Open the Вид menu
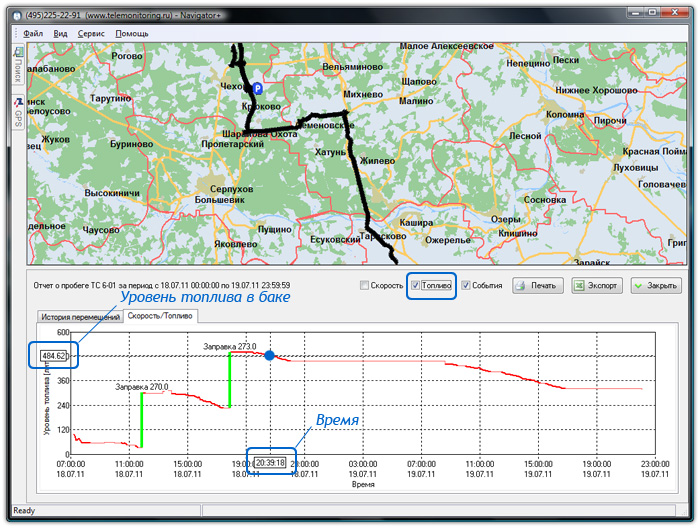This screenshot has height=528, width=700. click(61, 33)
